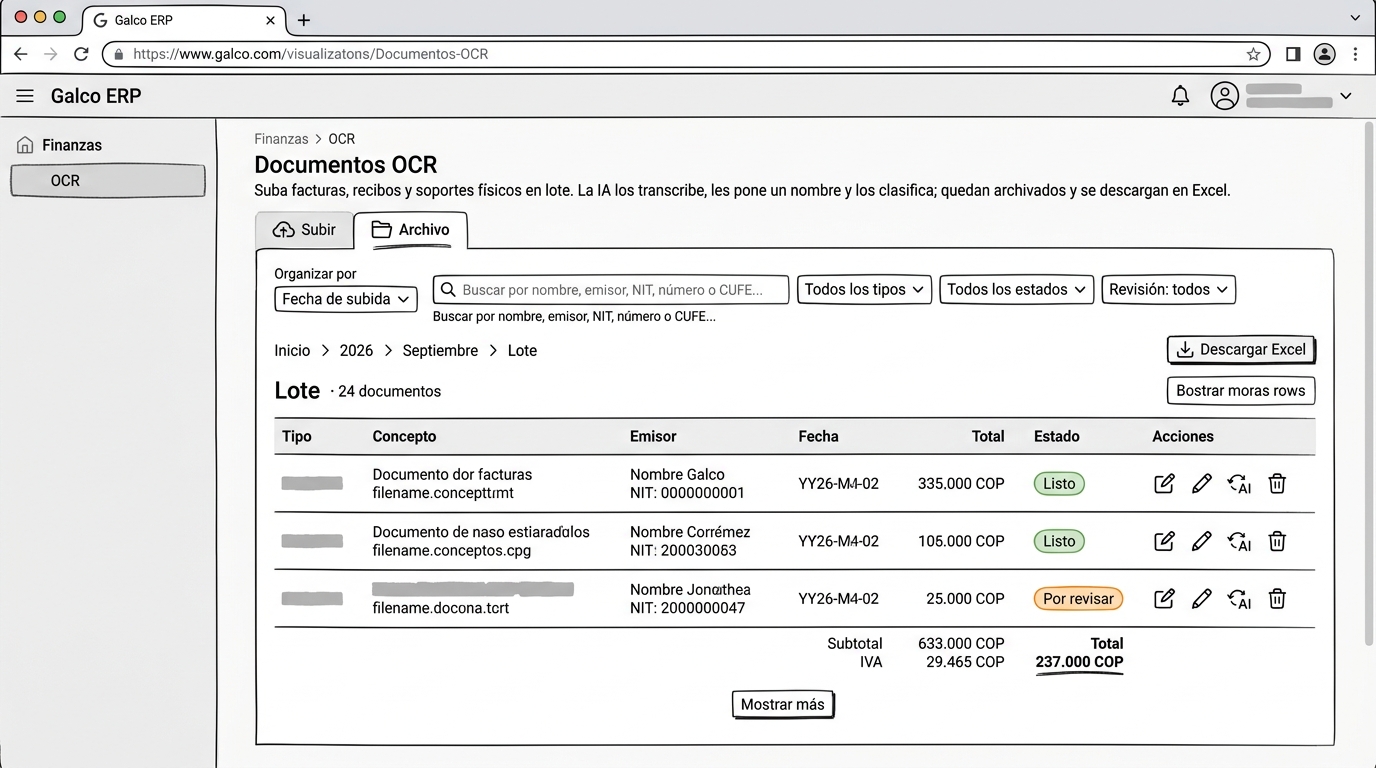
Task: Open a new browser tab
Action: (x=304, y=20)
